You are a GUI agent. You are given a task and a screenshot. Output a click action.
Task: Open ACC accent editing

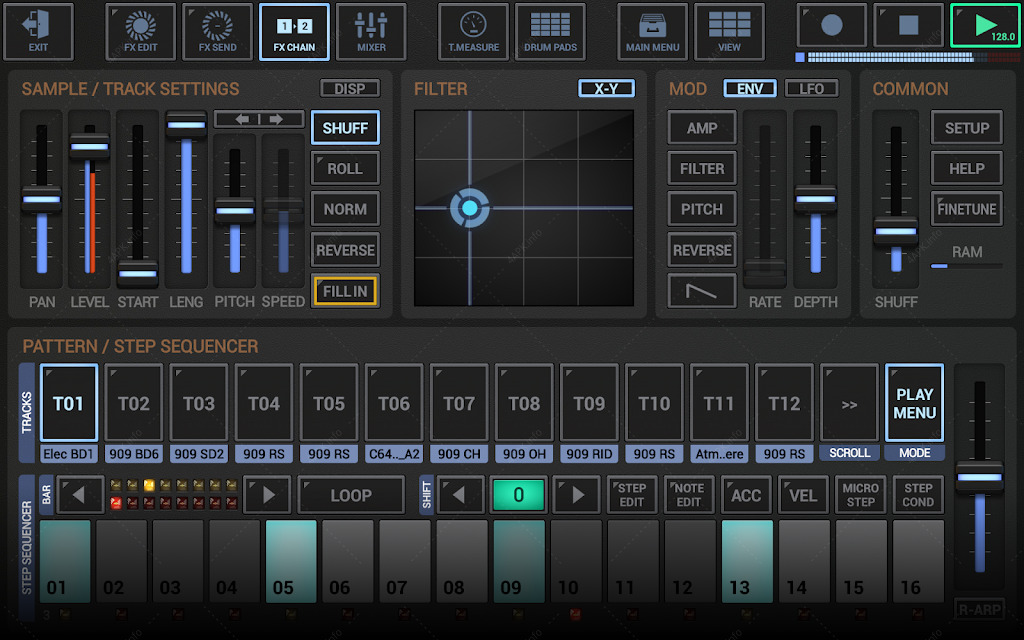click(746, 495)
